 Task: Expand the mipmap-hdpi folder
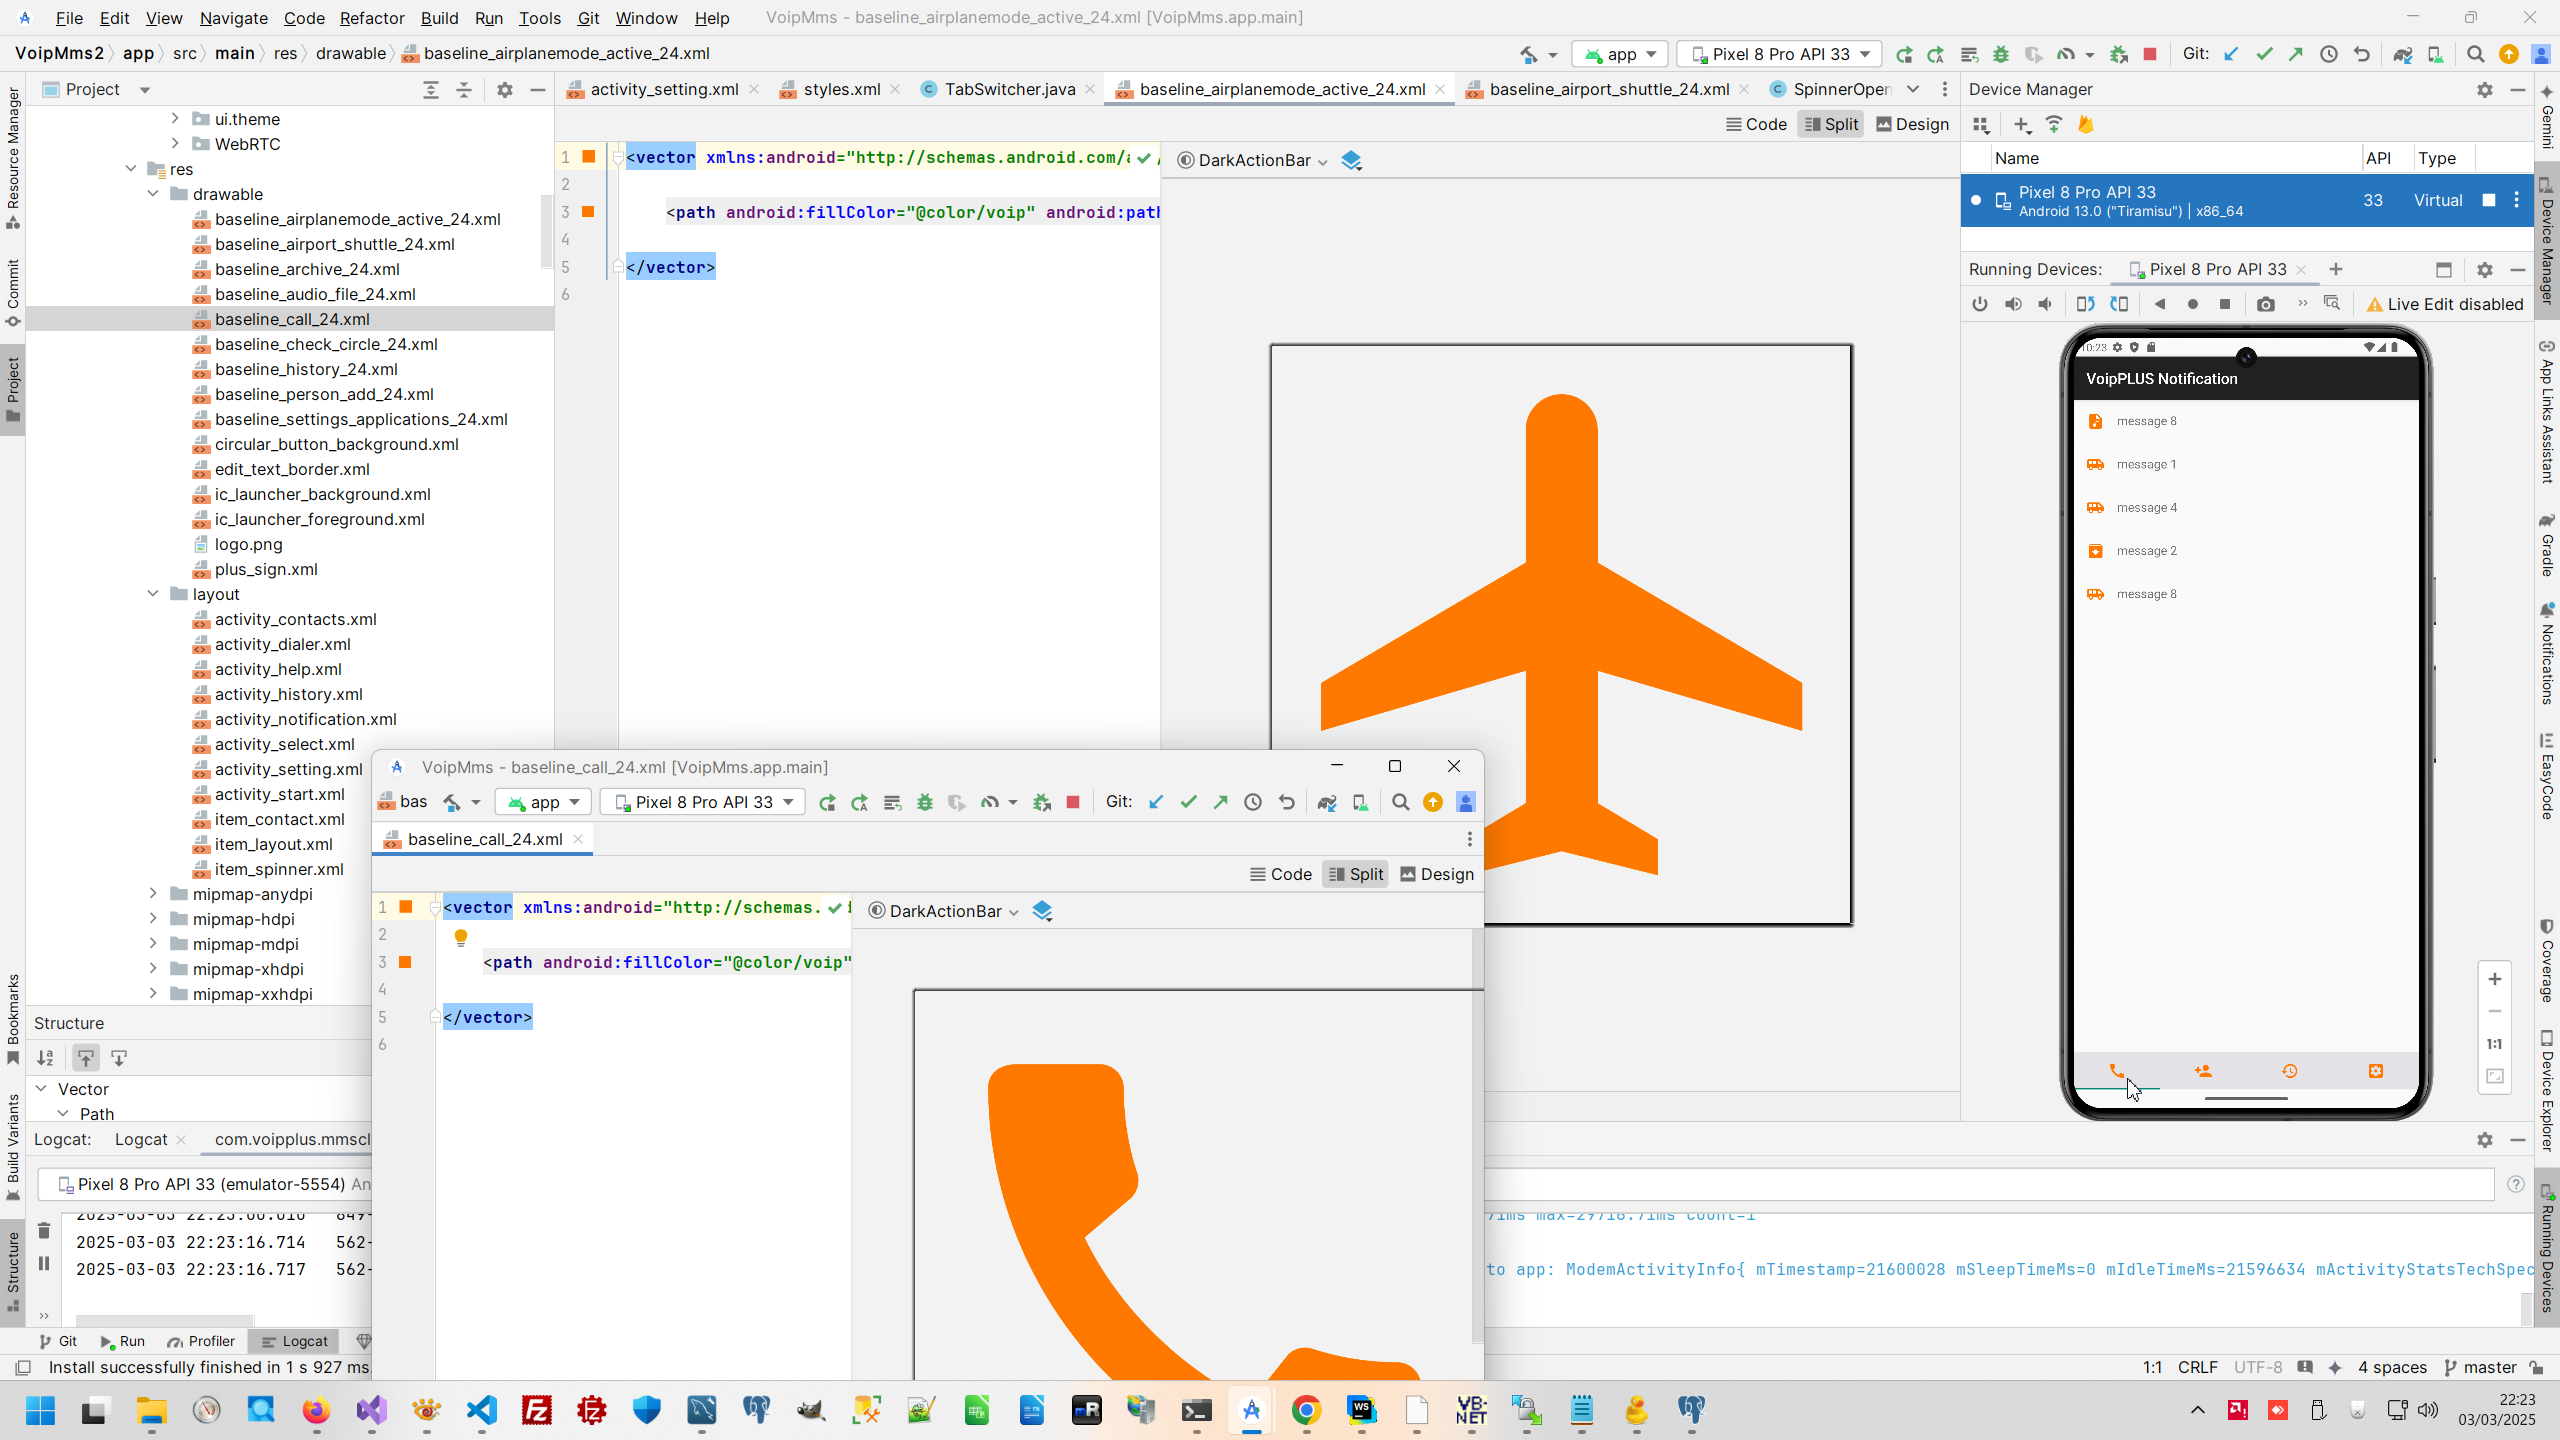pyautogui.click(x=153, y=919)
